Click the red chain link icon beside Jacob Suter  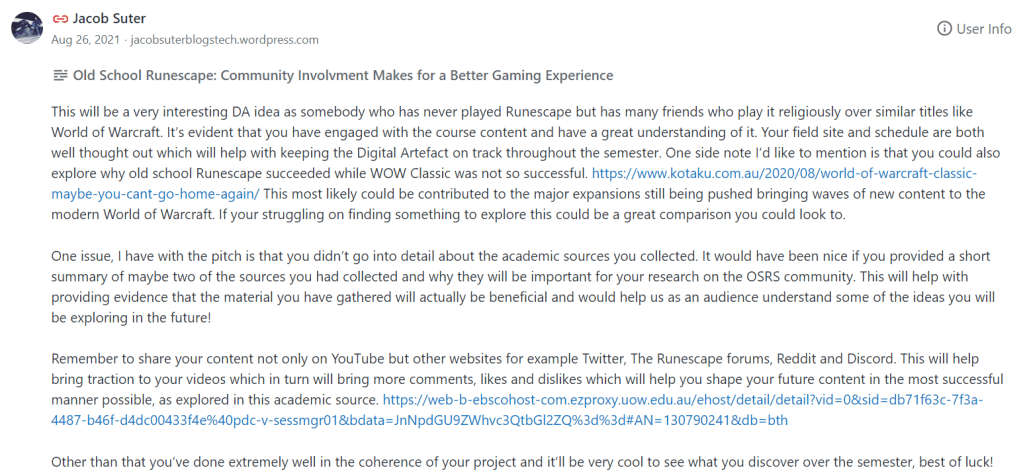(x=61, y=18)
